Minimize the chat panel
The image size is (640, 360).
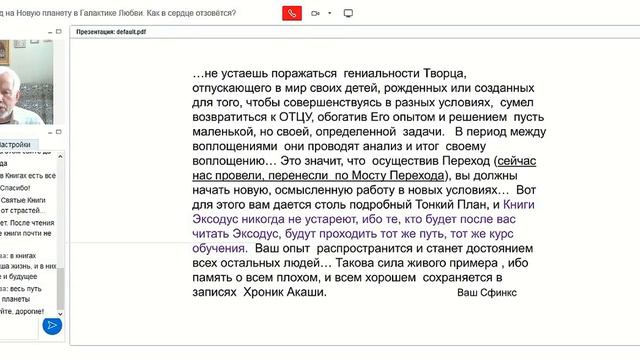(50, 133)
